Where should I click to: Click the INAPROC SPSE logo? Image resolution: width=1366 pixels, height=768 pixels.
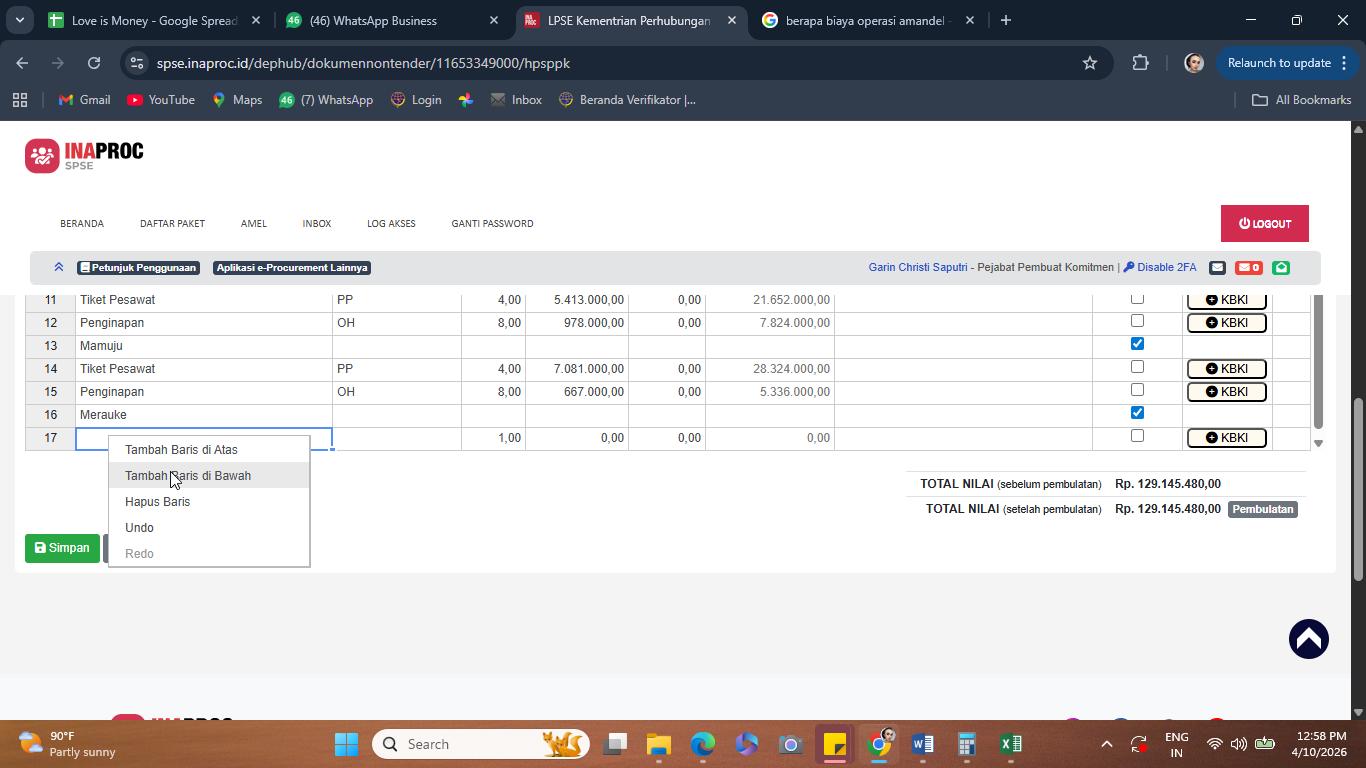(x=84, y=155)
